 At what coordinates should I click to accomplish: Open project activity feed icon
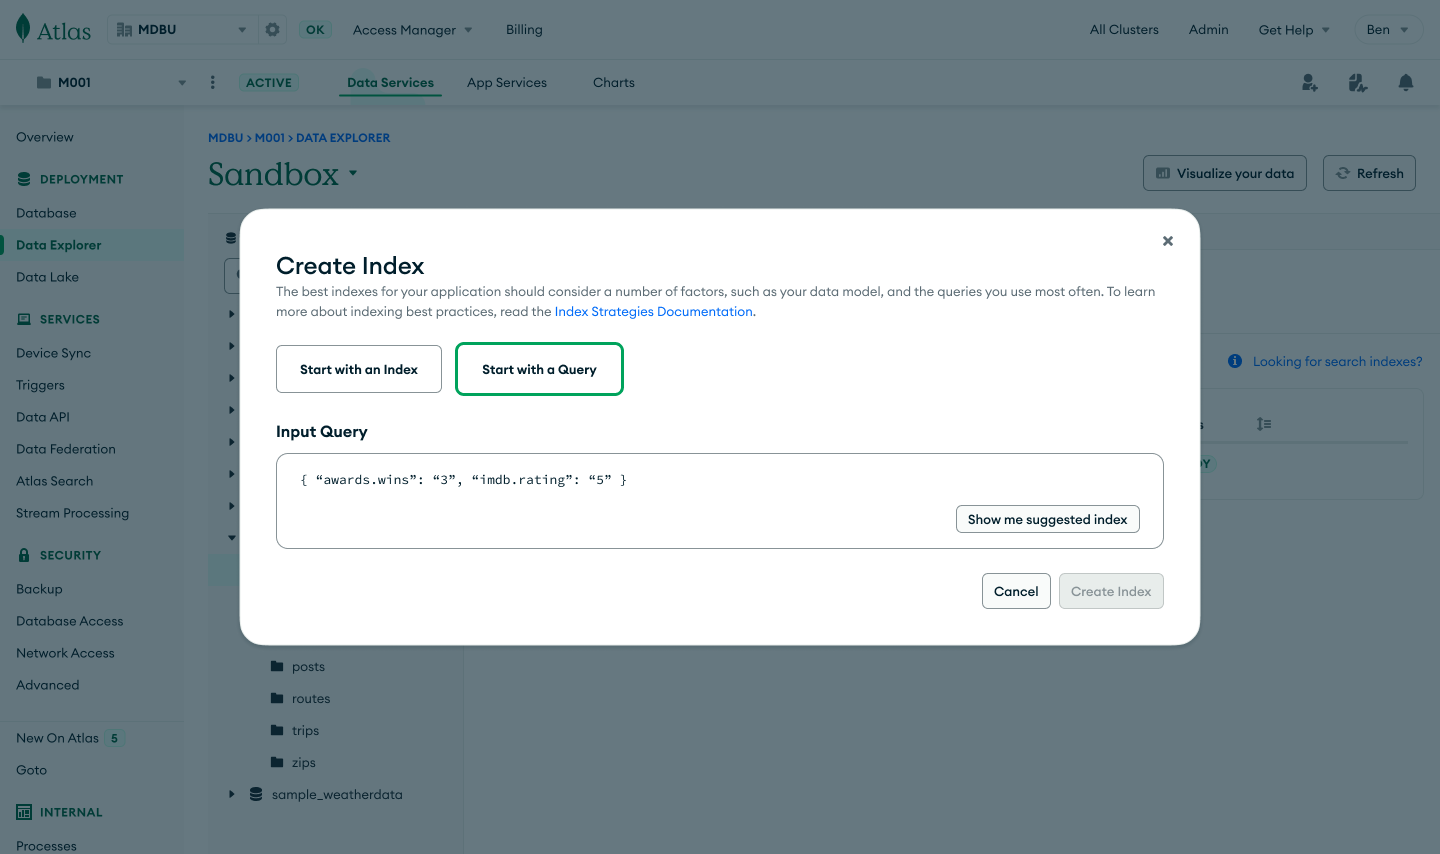(x=1357, y=83)
